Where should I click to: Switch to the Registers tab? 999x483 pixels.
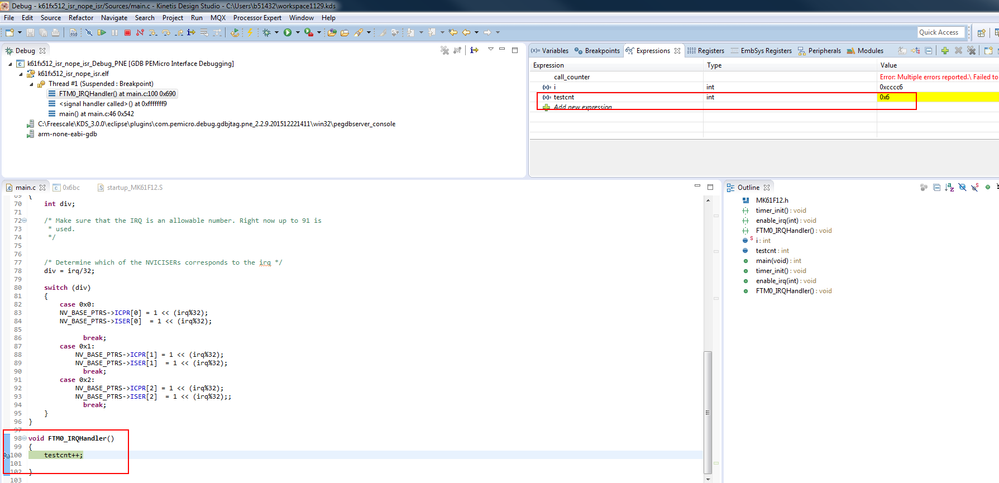[x=706, y=50]
